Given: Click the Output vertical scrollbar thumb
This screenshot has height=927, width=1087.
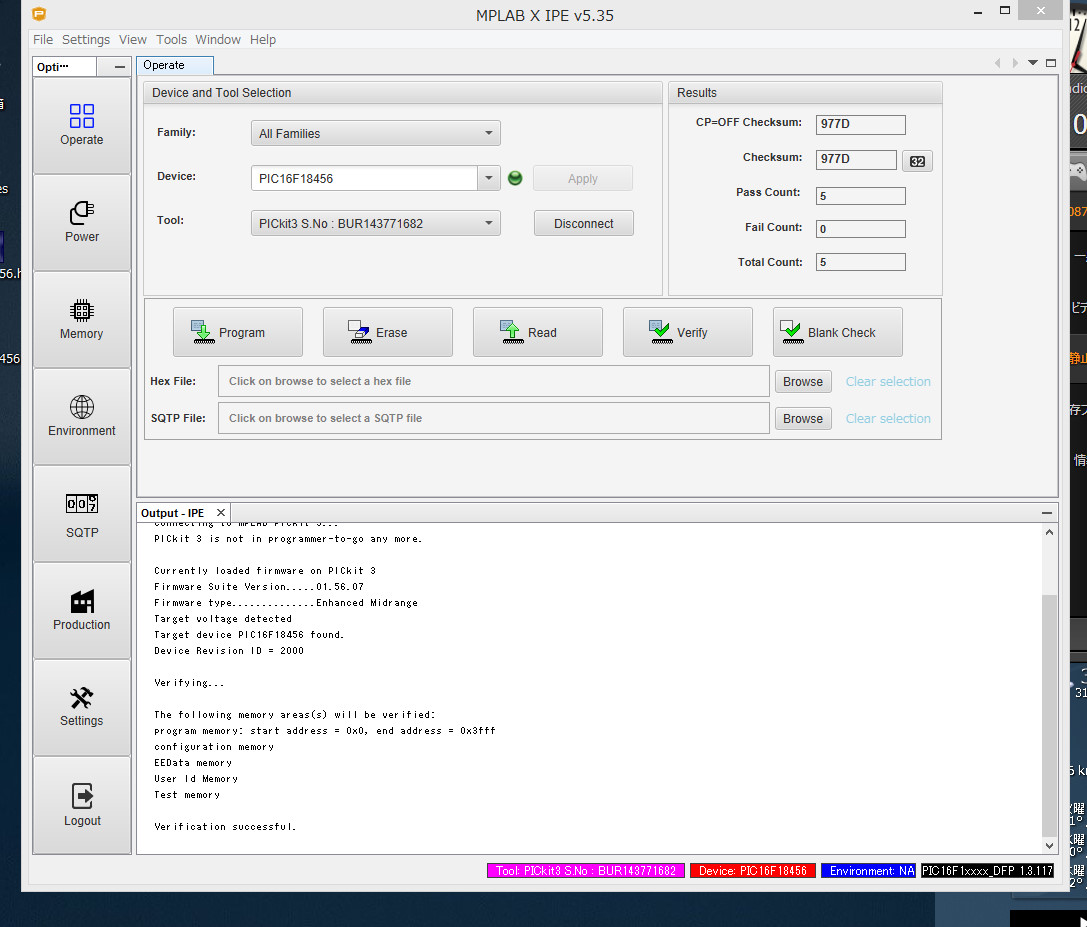Looking at the screenshot, I should (1050, 715).
